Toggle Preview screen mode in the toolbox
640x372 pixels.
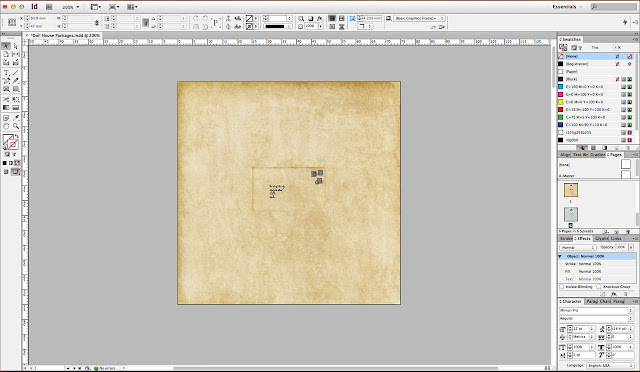tap(16, 172)
